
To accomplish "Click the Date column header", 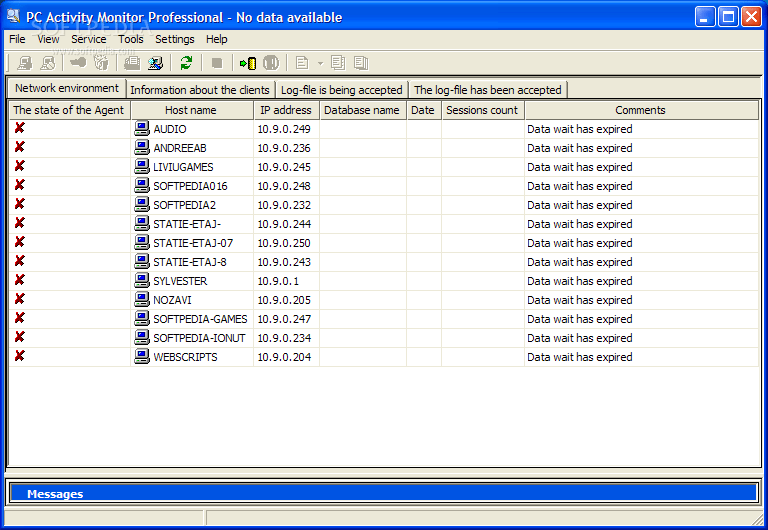I will click(423, 110).
